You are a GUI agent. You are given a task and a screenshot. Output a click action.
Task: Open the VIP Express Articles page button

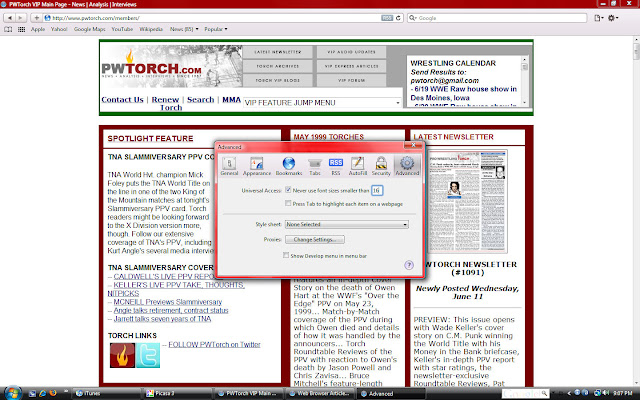click(351, 66)
